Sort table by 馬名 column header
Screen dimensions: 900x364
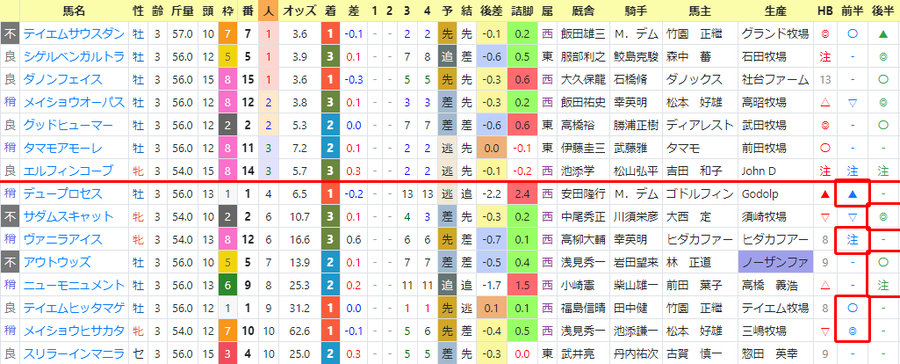pyautogui.click(x=73, y=10)
